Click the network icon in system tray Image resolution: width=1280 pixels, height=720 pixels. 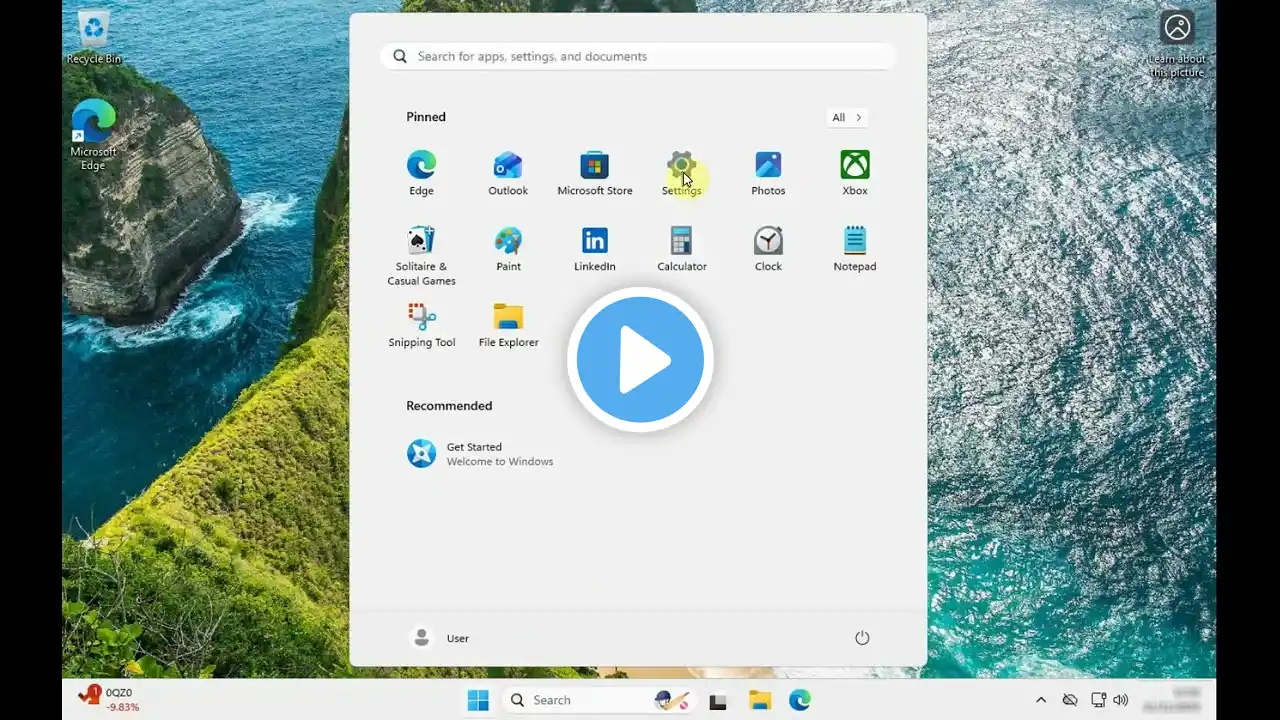pyautogui.click(x=1098, y=700)
